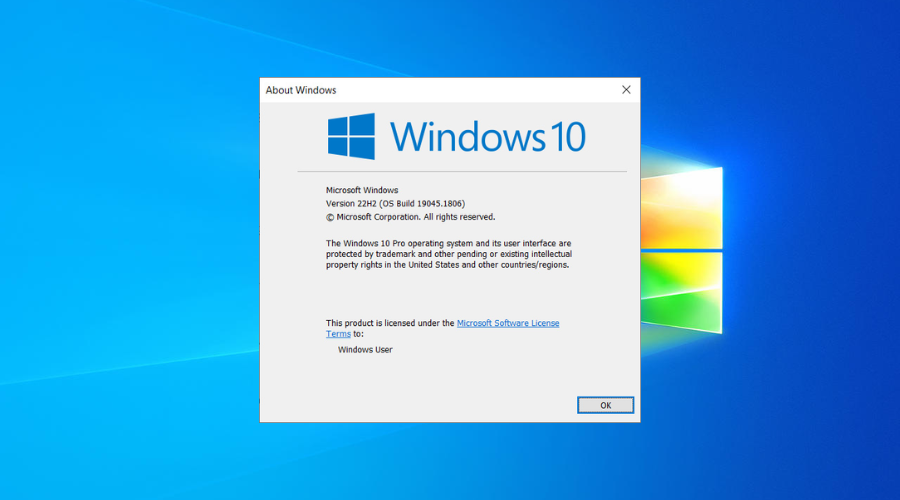This screenshot has height=500, width=900.
Task: Click the Windows 10 flag logo
Action: point(351,136)
